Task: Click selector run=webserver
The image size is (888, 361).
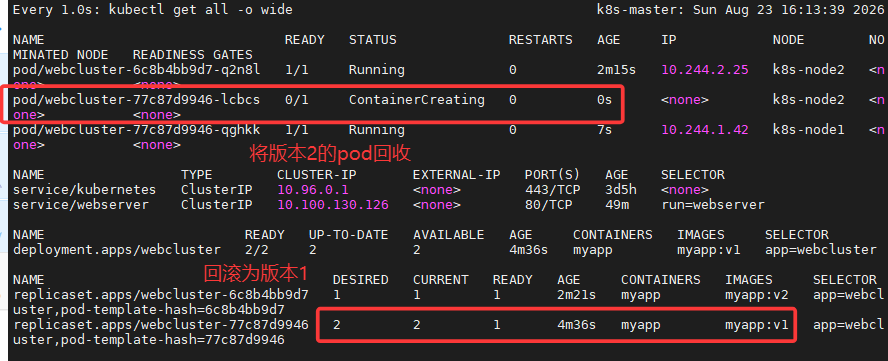Action: 713,205
